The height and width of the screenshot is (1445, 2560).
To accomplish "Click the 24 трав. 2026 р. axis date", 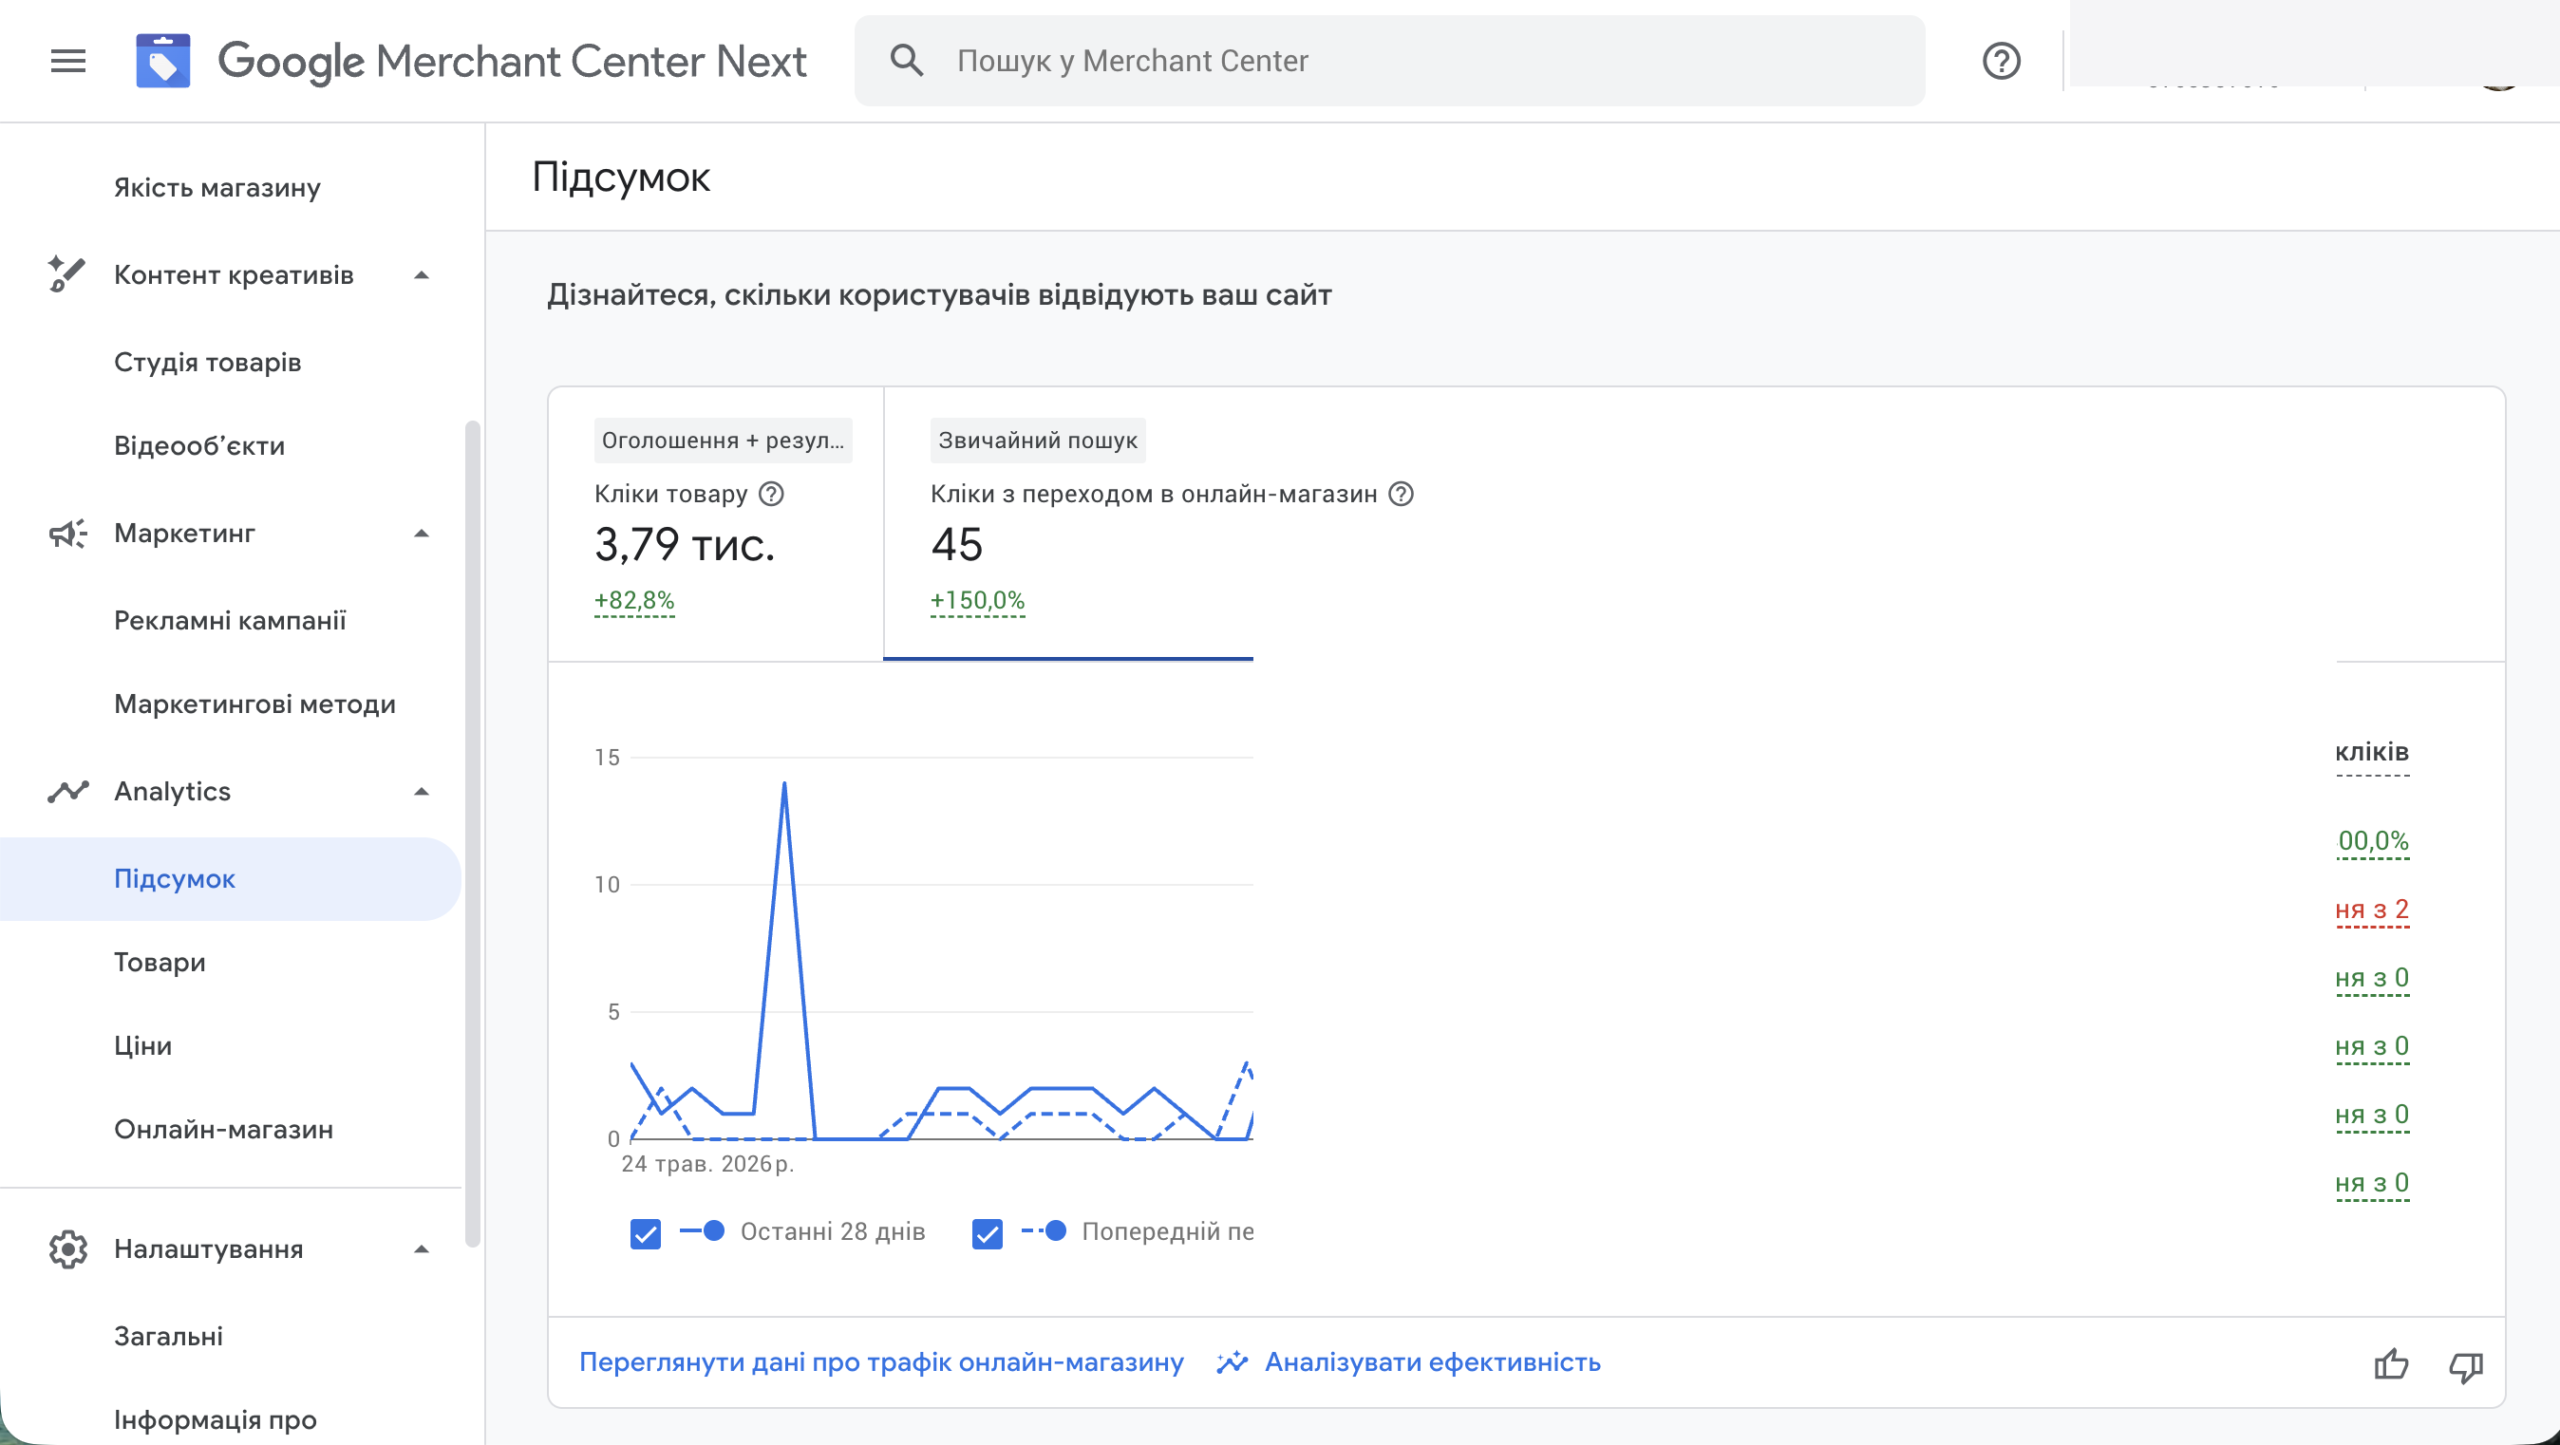I will point(707,1164).
